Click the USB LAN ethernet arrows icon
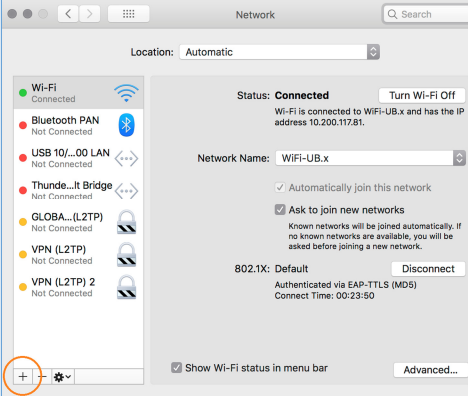The width and height of the screenshot is (468, 396). (126, 158)
